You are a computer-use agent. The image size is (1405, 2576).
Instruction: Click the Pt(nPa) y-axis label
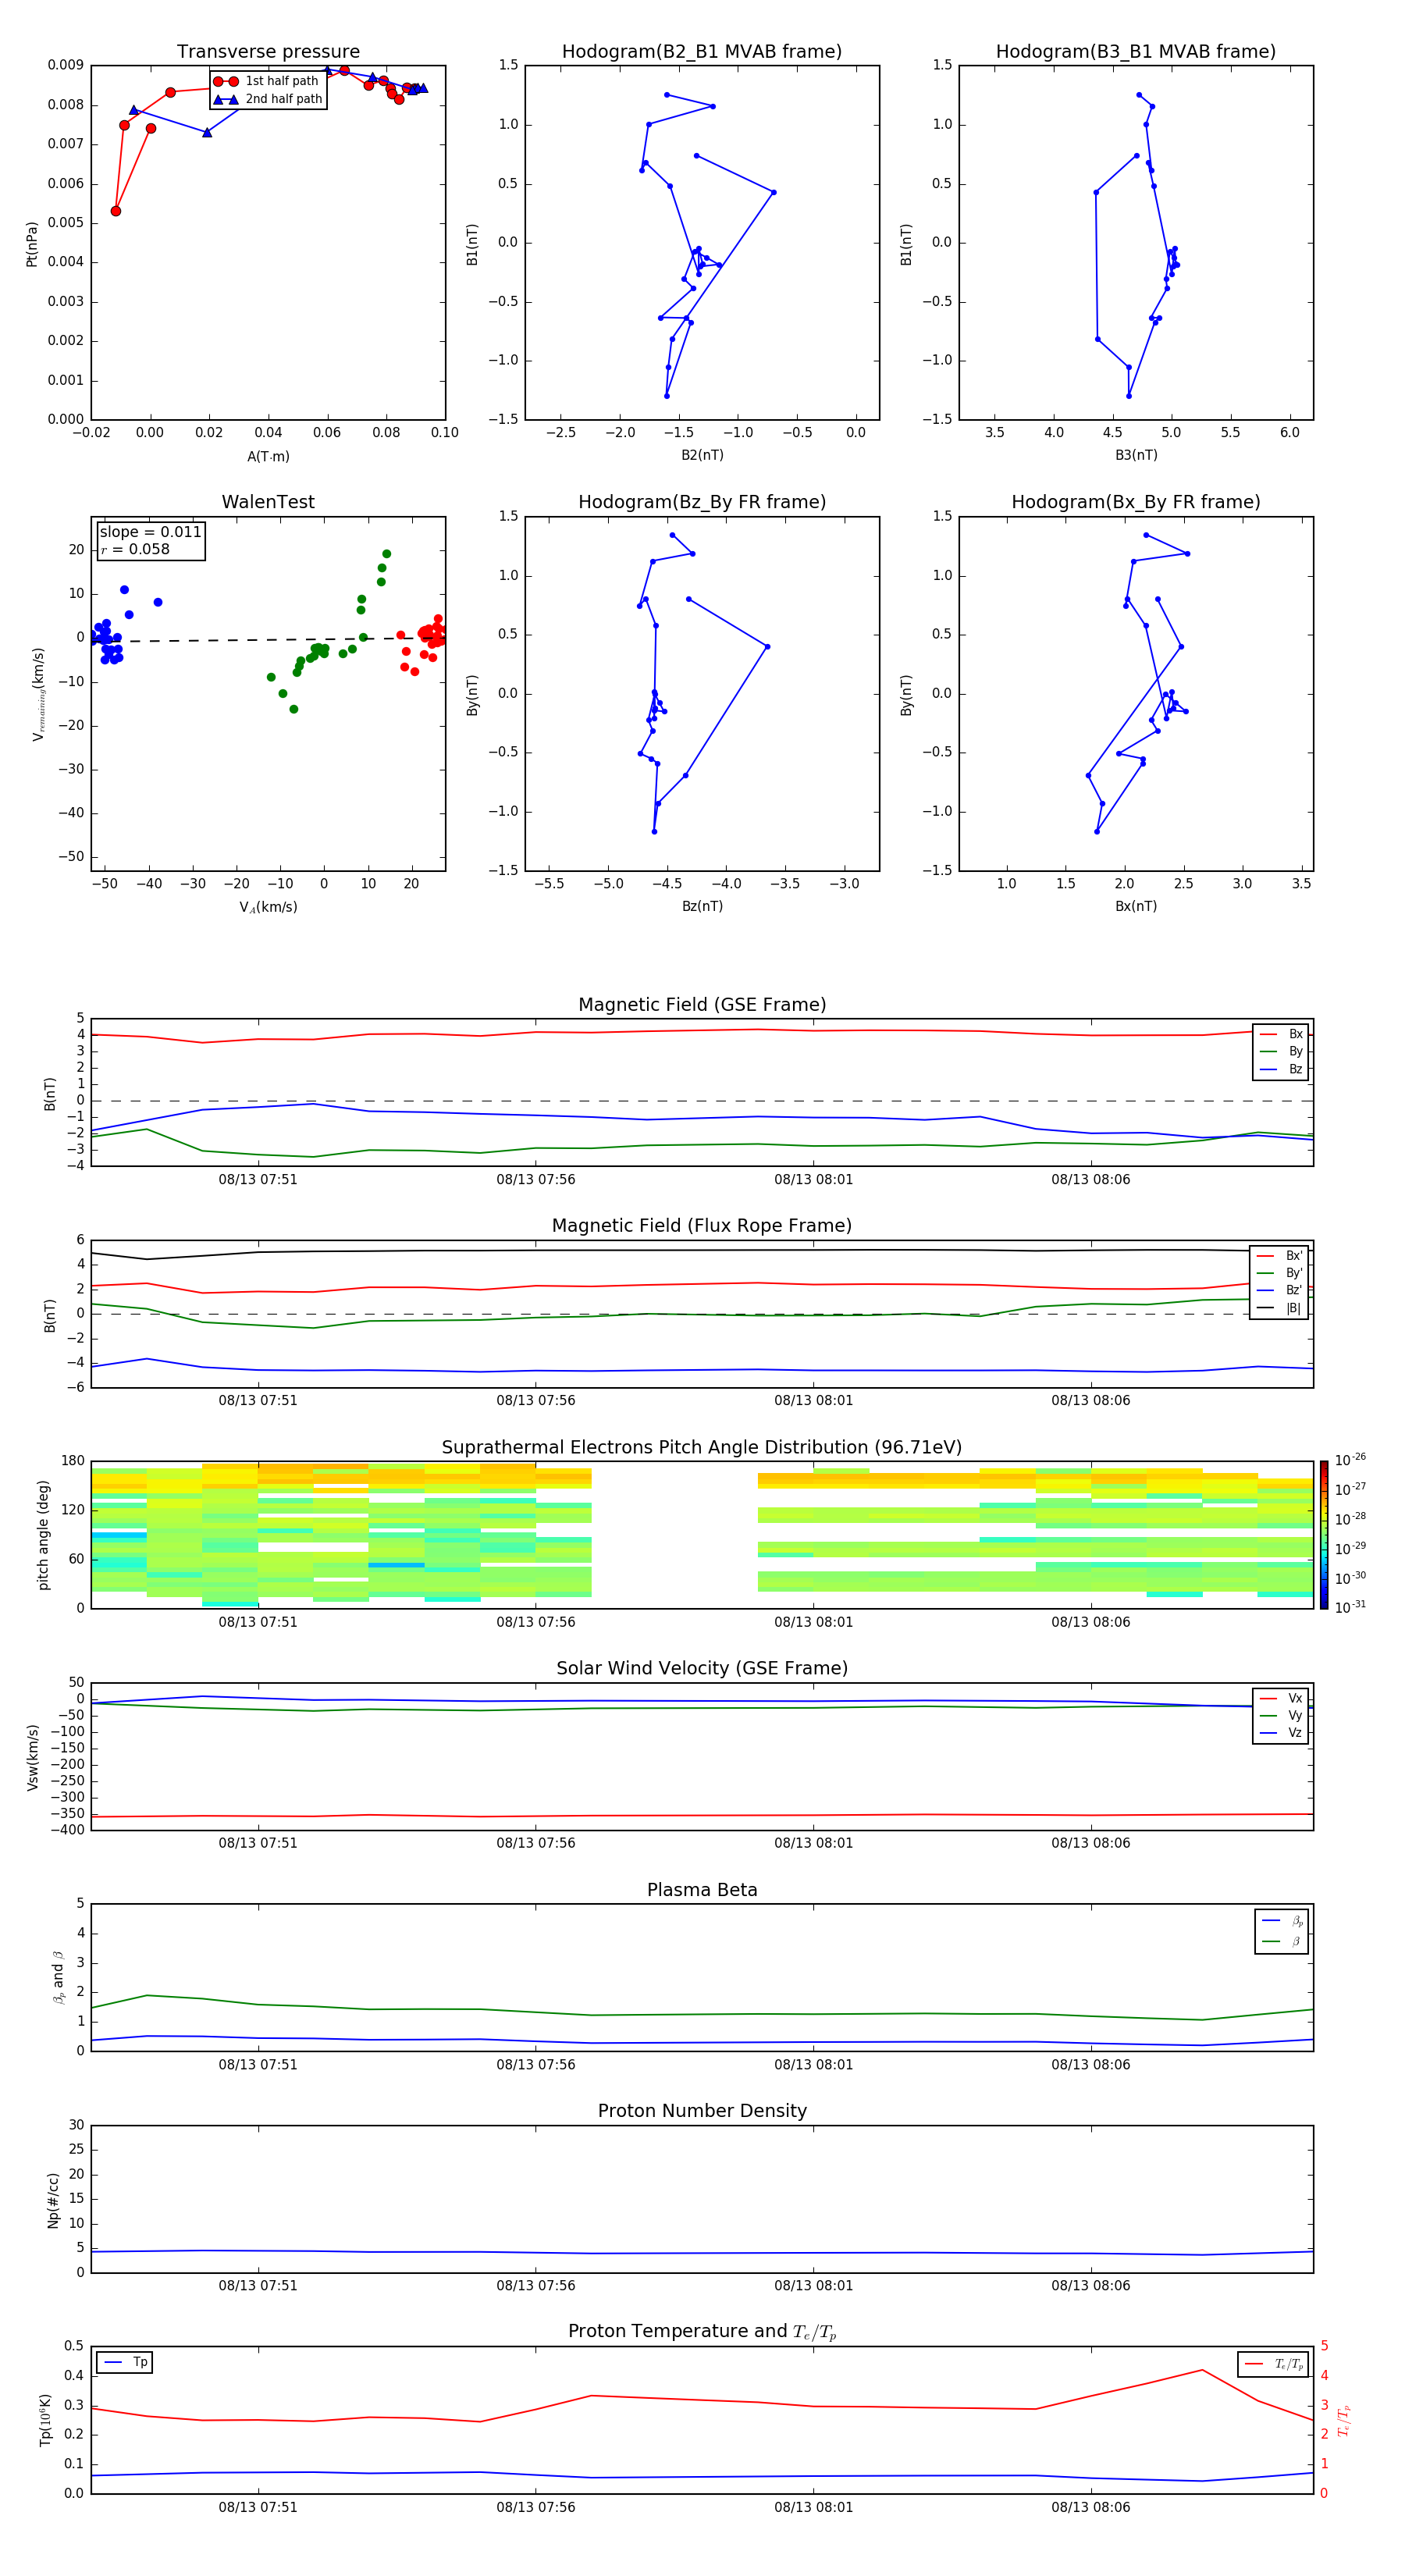click(x=32, y=244)
